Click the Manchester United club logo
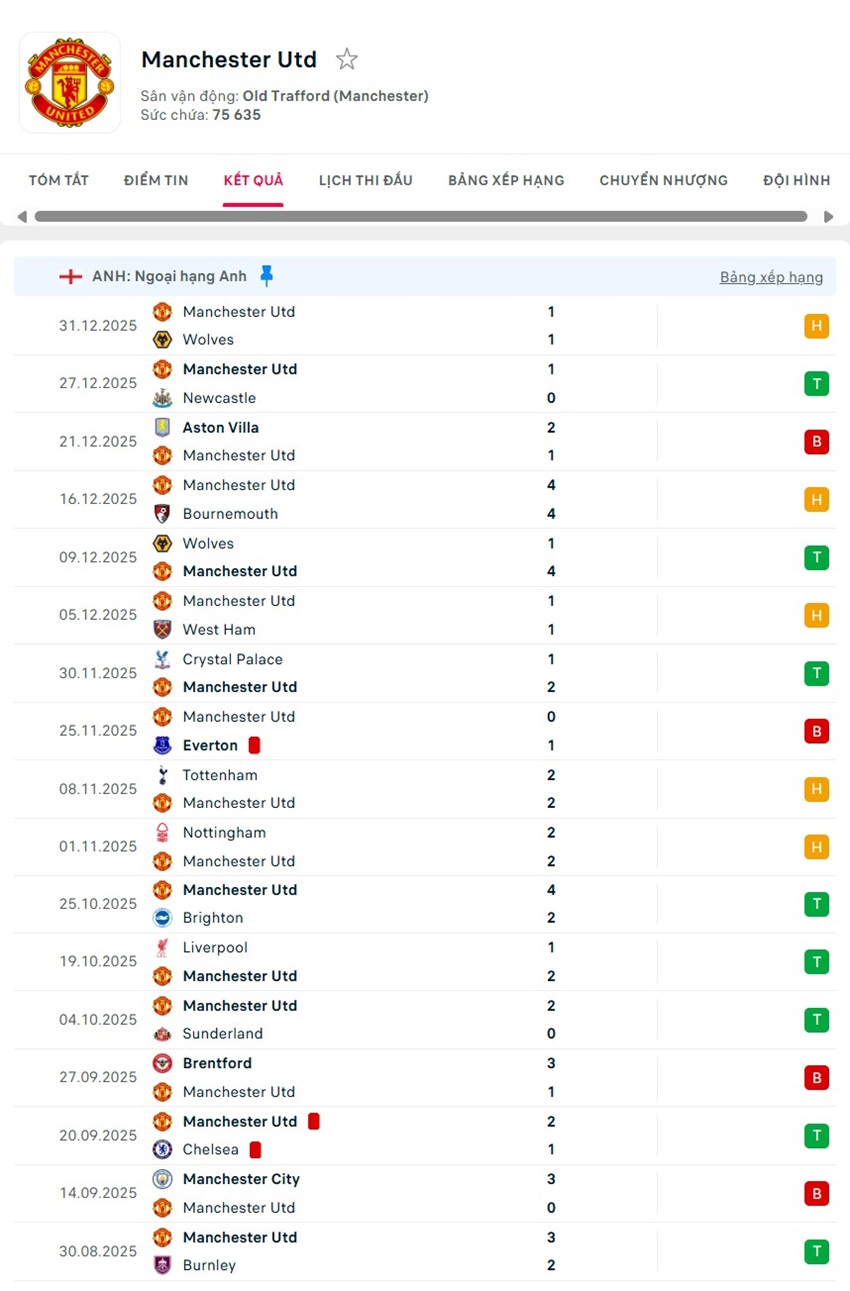The height and width of the screenshot is (1291, 850). (70, 83)
